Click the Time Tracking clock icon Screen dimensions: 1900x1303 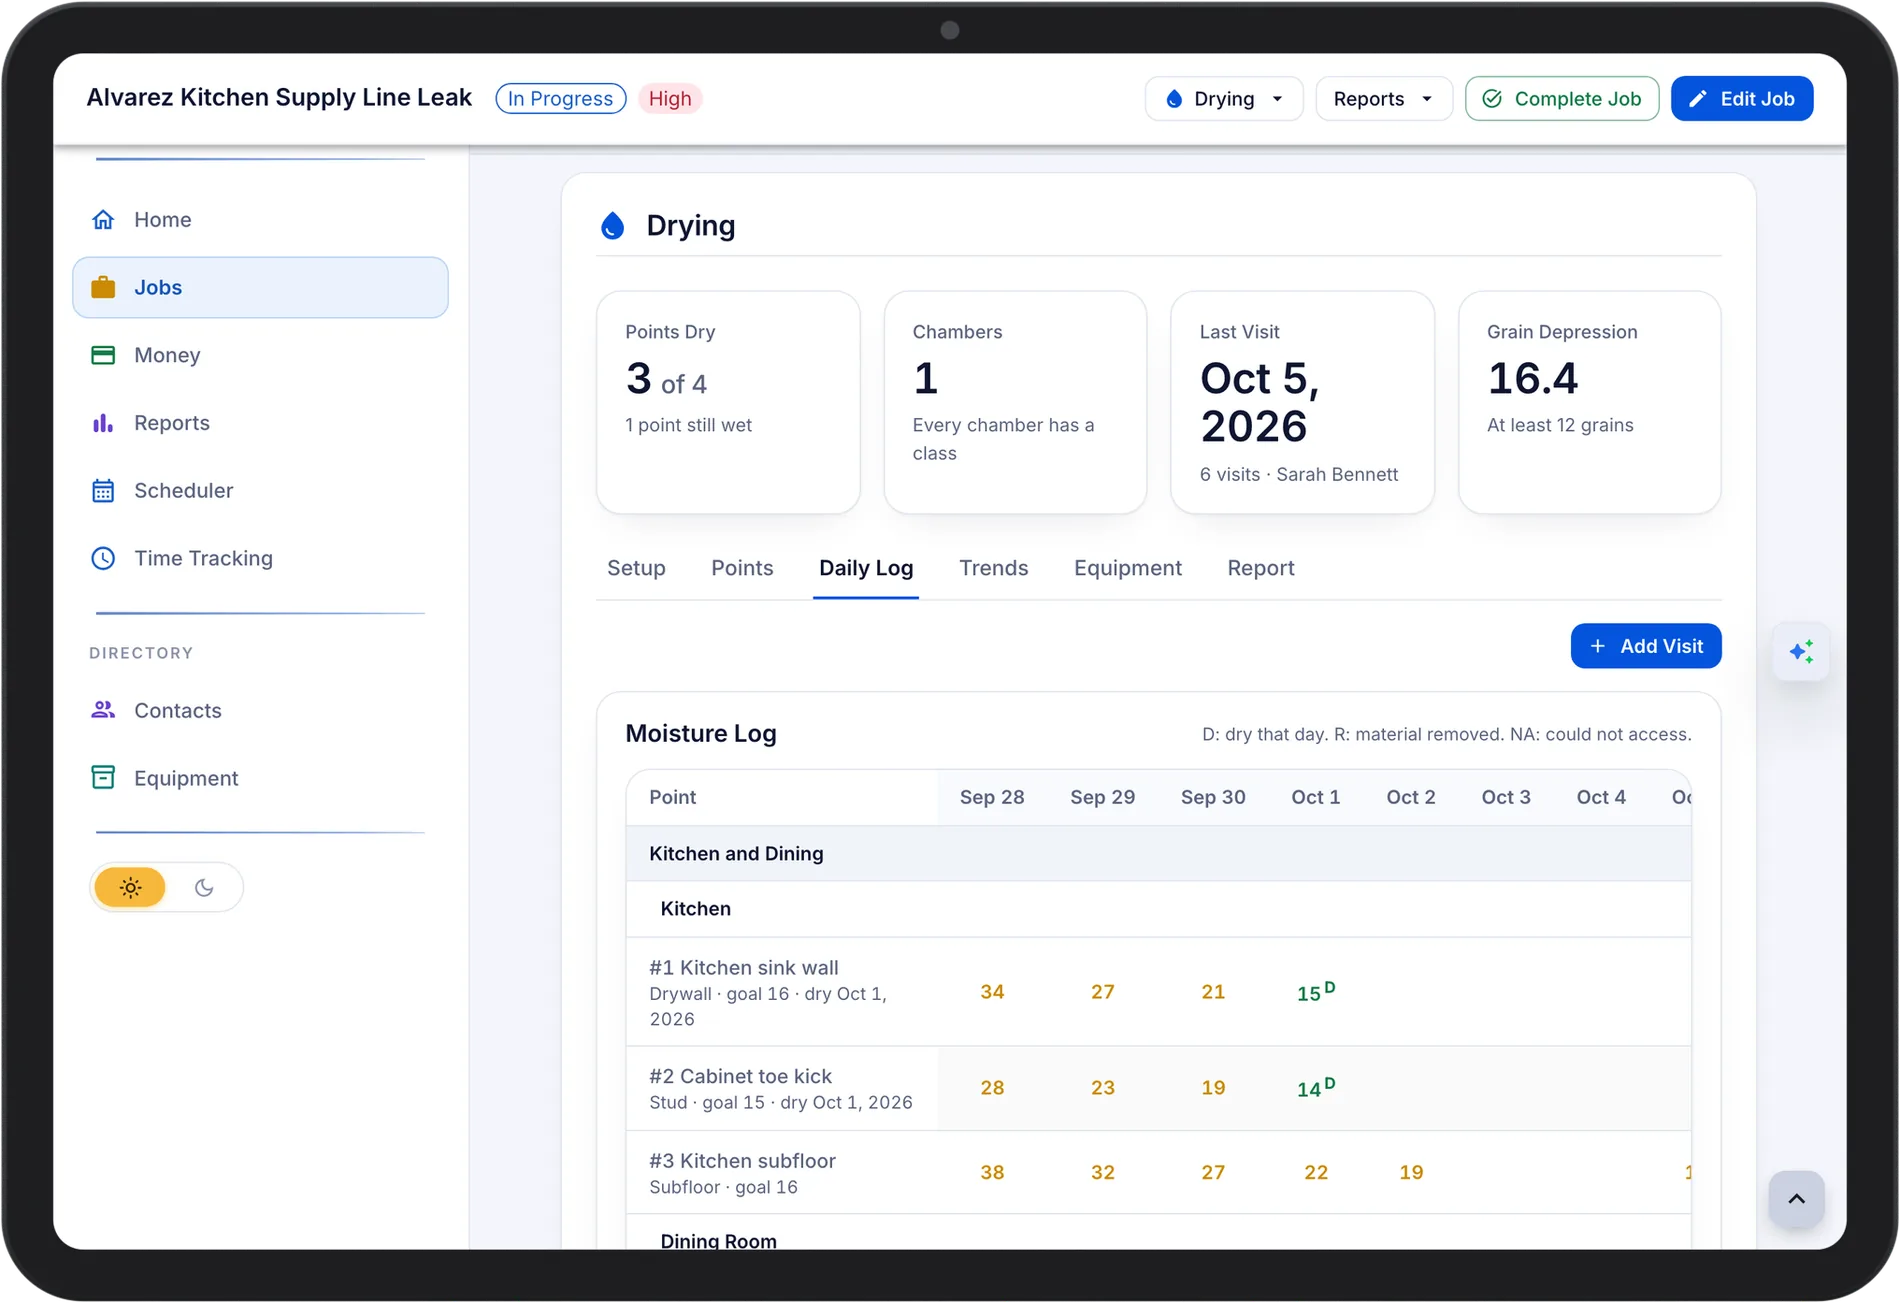pos(103,558)
